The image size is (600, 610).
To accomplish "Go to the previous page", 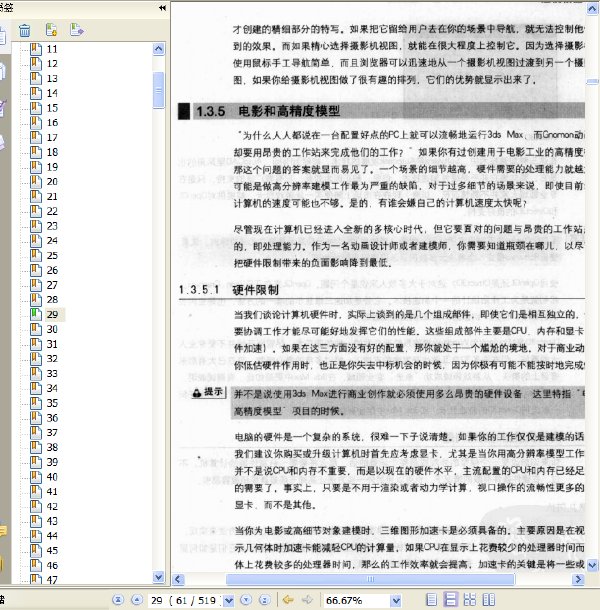I will pos(137,599).
